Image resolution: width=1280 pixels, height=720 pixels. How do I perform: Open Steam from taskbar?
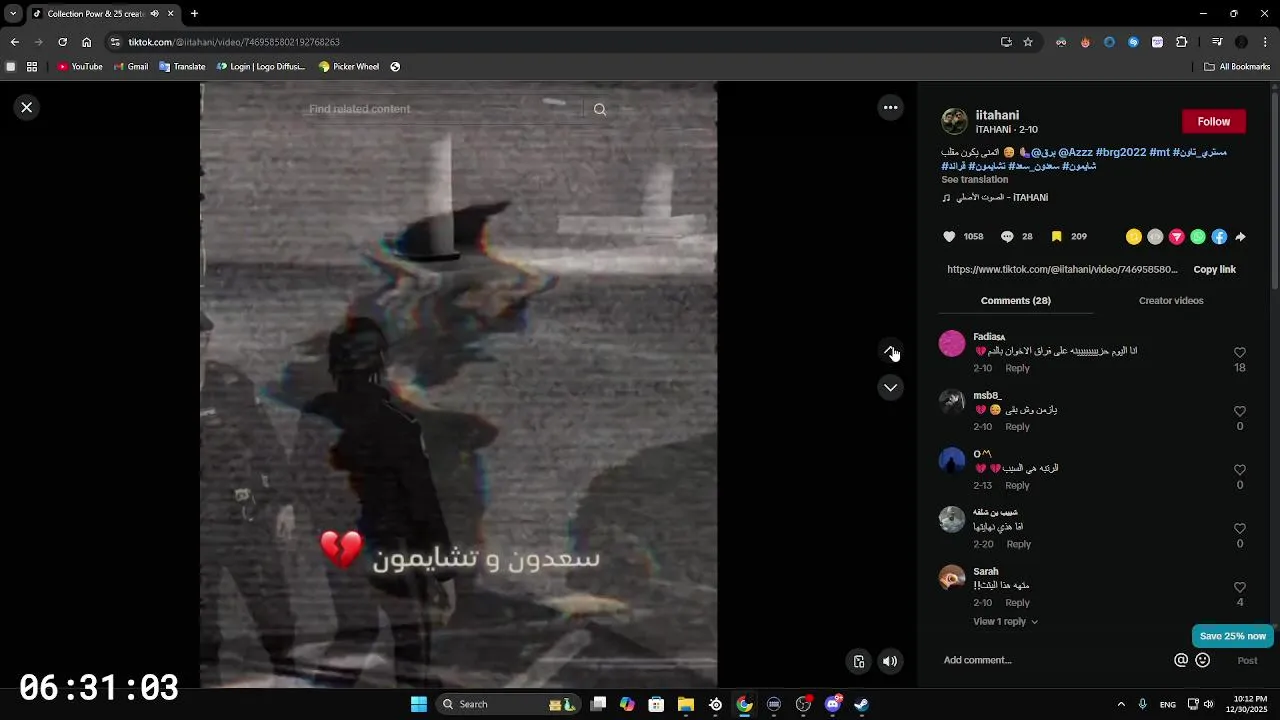[x=861, y=704]
